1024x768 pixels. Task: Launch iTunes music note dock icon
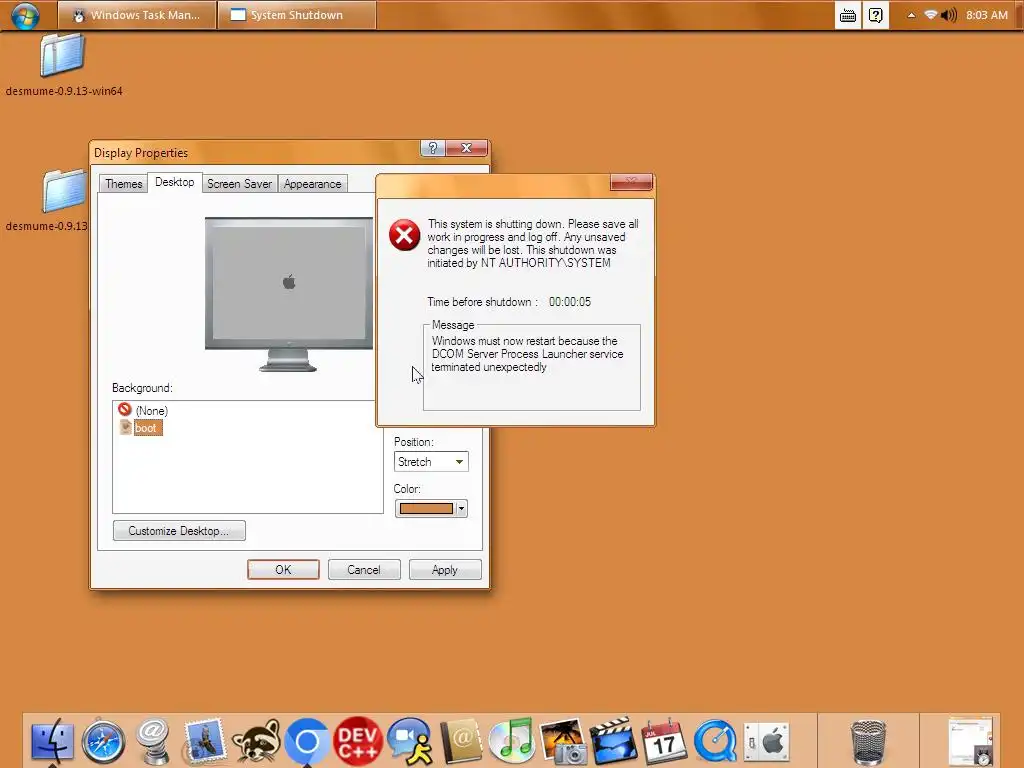coord(512,742)
